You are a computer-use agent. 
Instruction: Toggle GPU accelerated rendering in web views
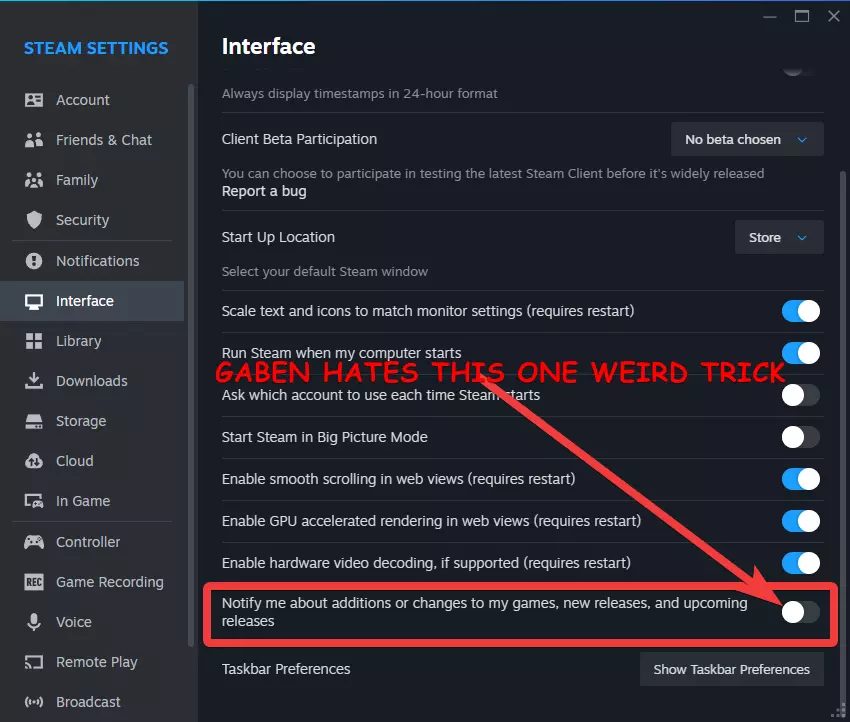[x=801, y=521]
